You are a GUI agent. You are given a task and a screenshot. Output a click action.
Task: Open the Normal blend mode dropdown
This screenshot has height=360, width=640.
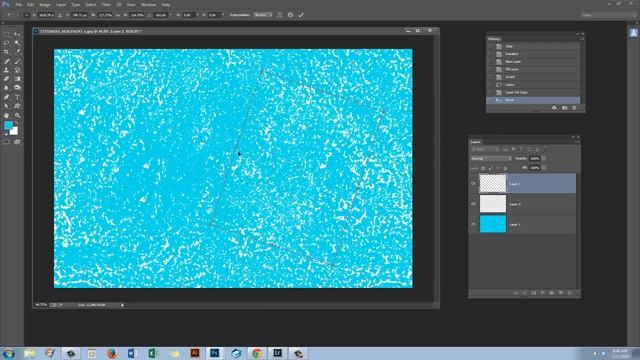(491, 158)
